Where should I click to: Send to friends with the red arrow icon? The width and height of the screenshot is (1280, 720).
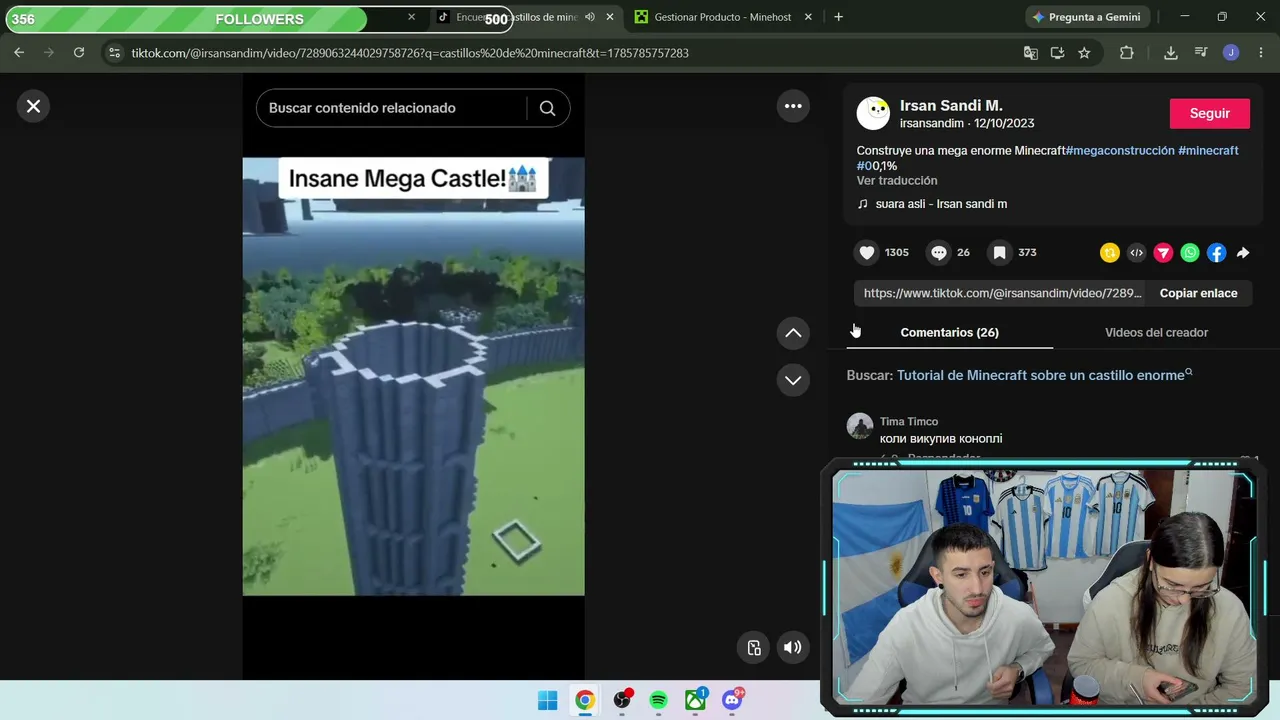click(1163, 253)
